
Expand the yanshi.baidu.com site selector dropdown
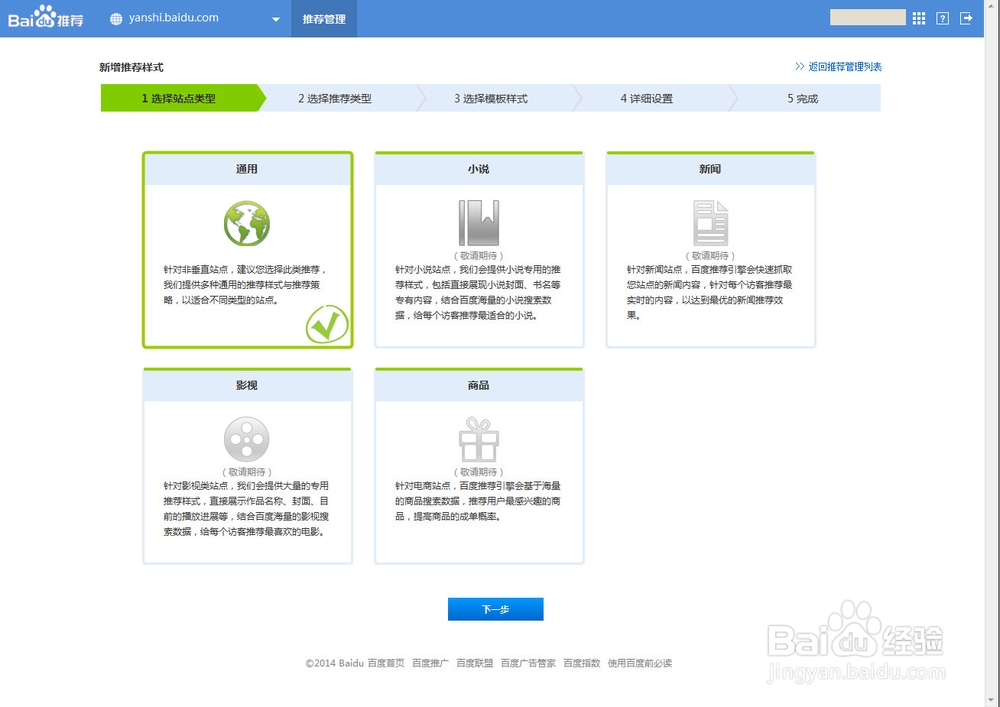pos(275,18)
